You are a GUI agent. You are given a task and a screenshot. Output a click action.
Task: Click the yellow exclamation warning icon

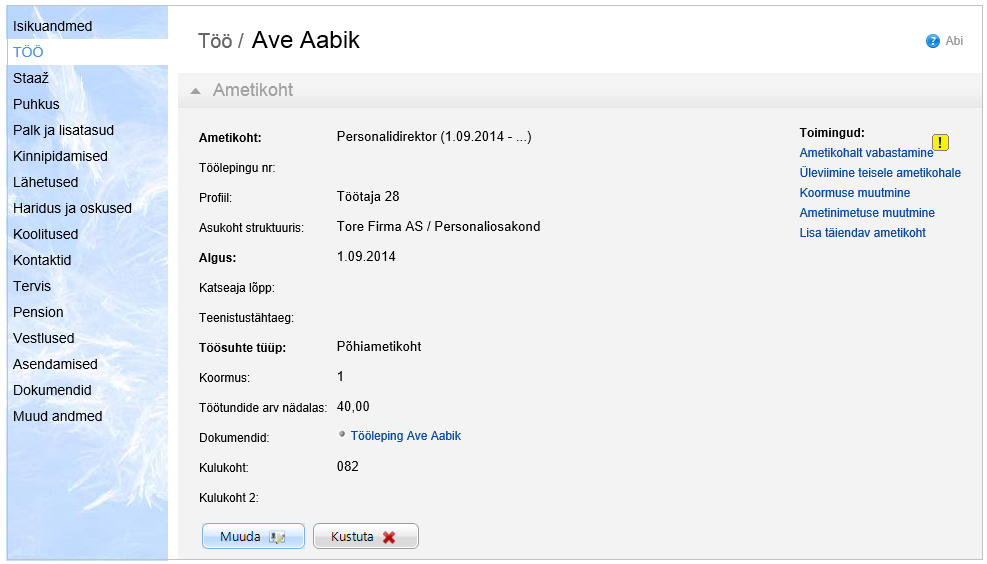point(941,142)
